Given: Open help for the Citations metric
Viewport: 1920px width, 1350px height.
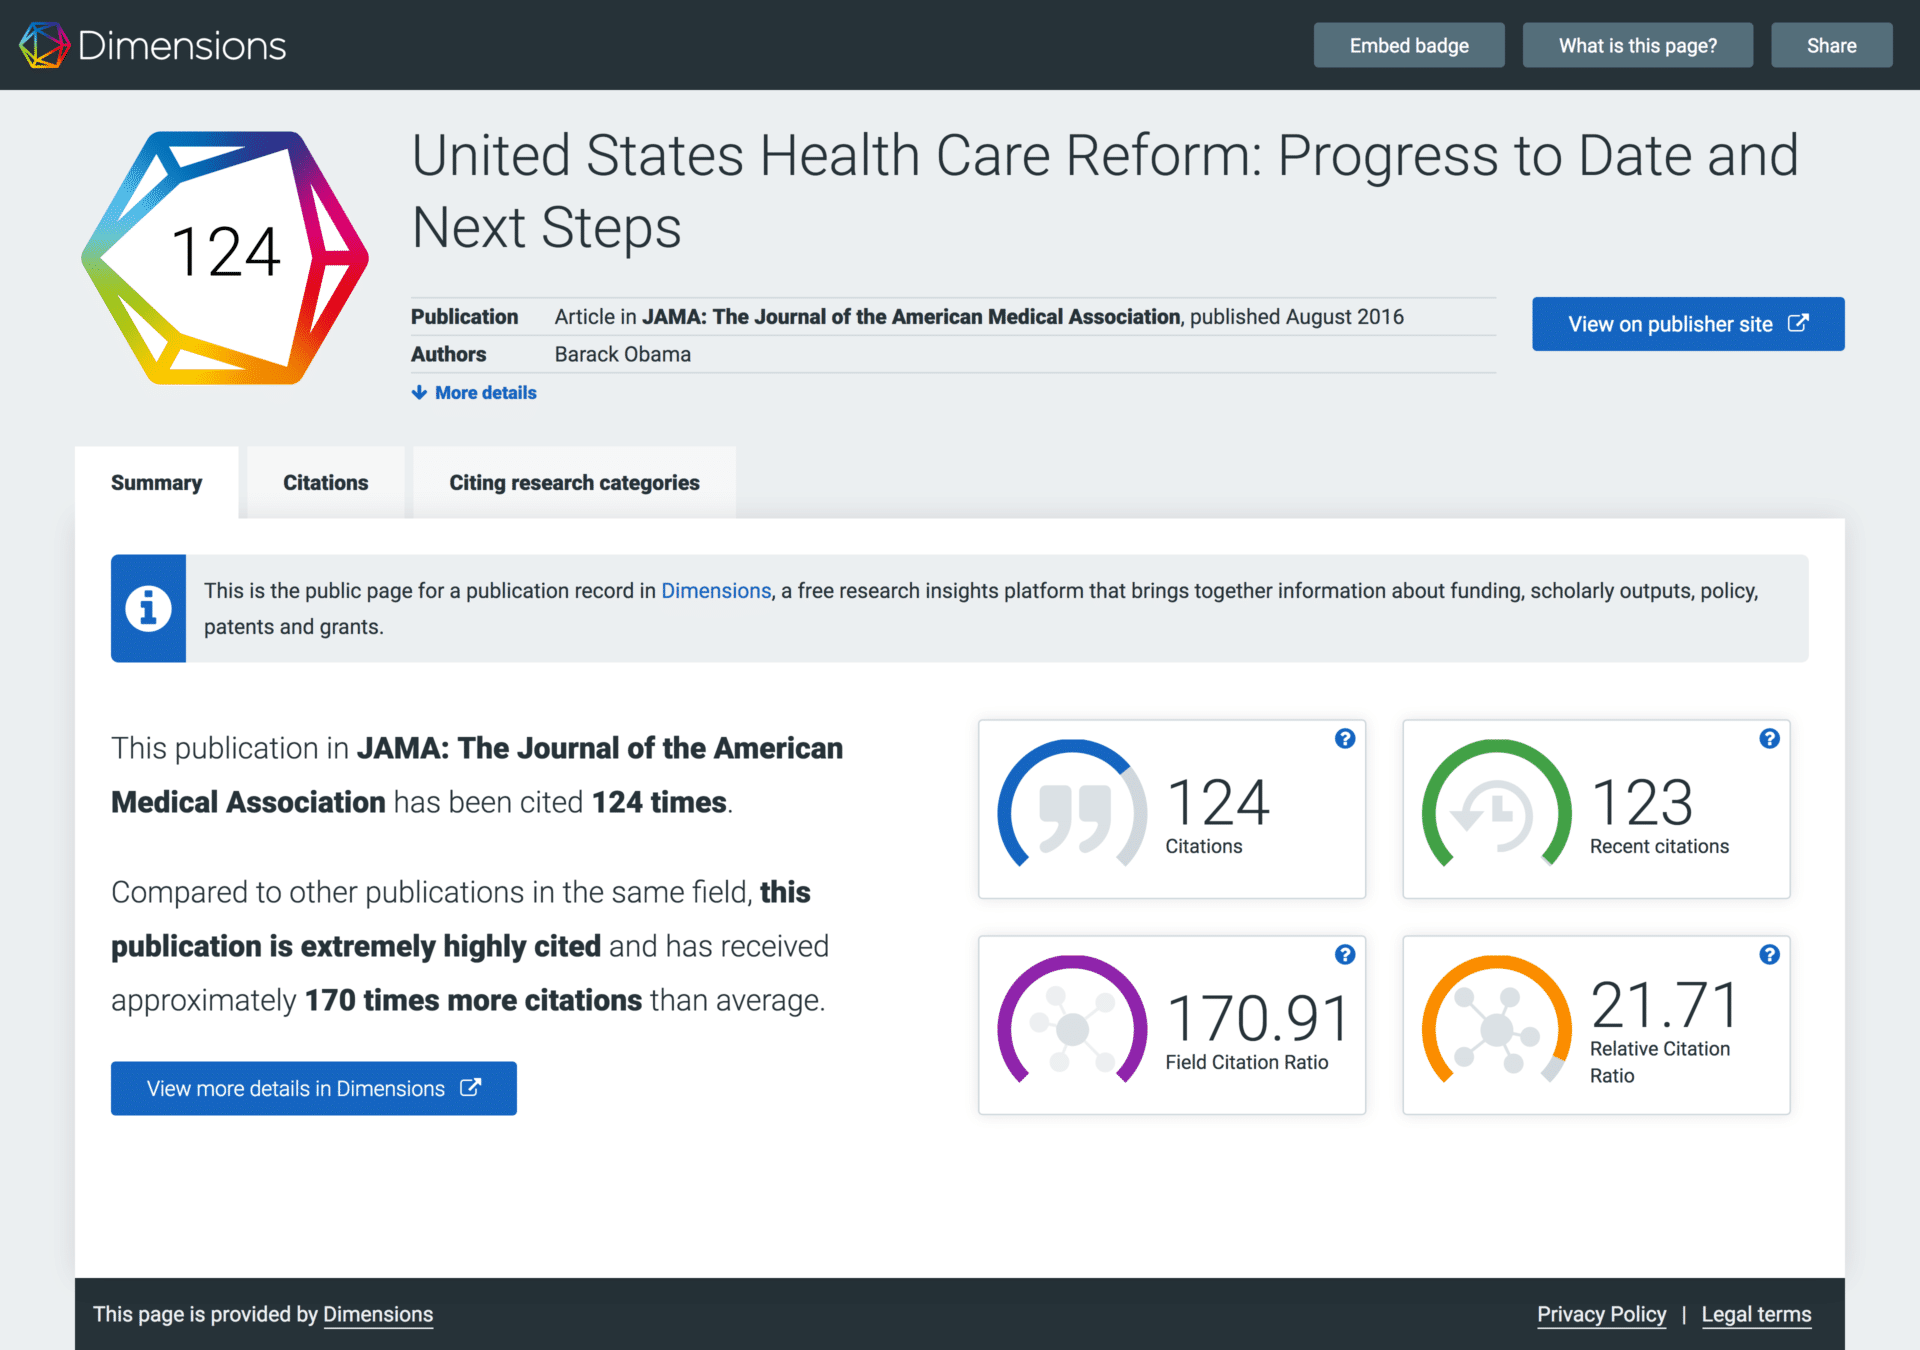Looking at the screenshot, I should [x=1345, y=739].
